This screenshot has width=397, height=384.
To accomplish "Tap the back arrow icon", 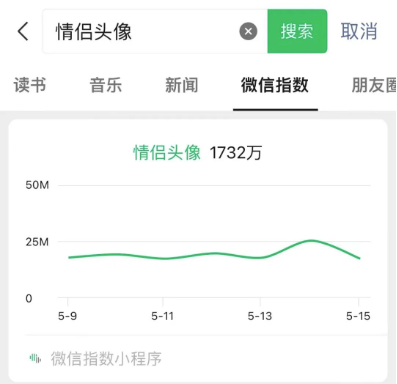I will [23, 31].
